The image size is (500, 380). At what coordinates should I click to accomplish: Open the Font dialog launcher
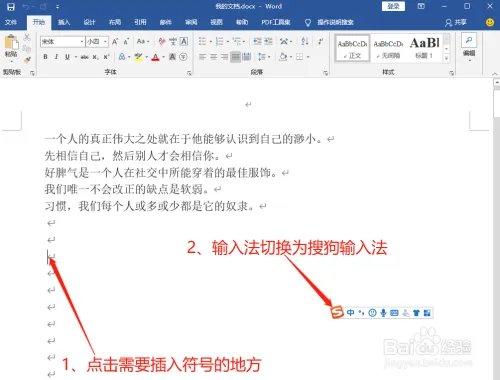pyautogui.click(x=189, y=73)
